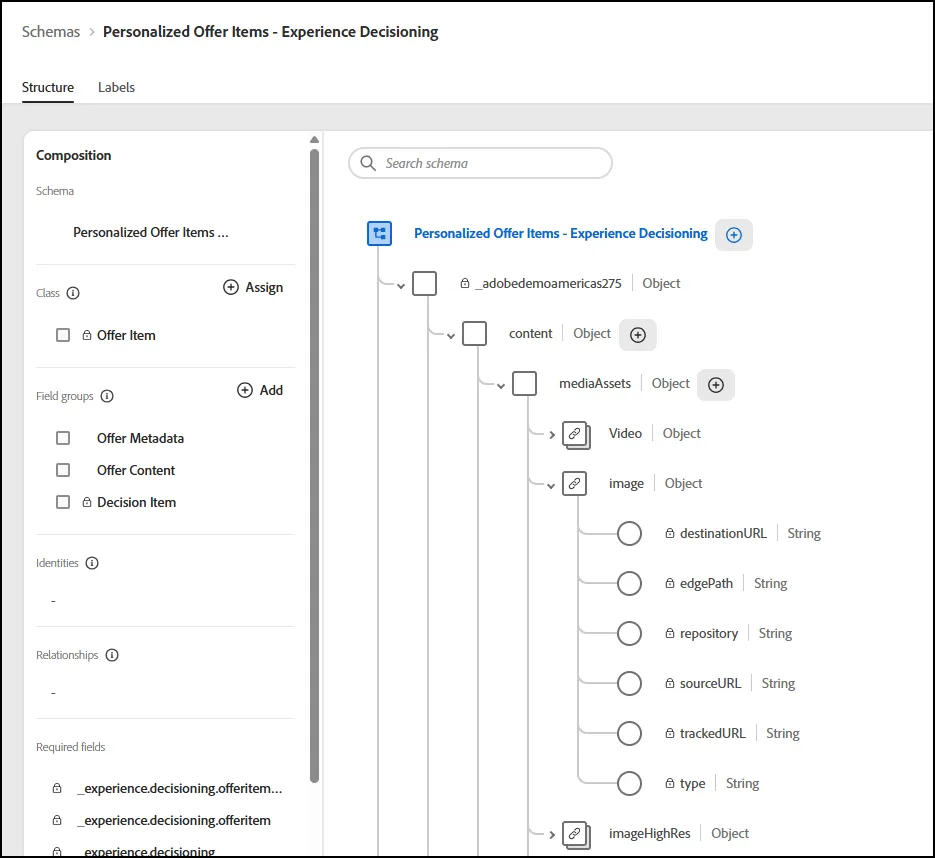Image resolution: width=935 pixels, height=858 pixels.
Task: Click the mediaAssets object node icon
Action: point(525,384)
